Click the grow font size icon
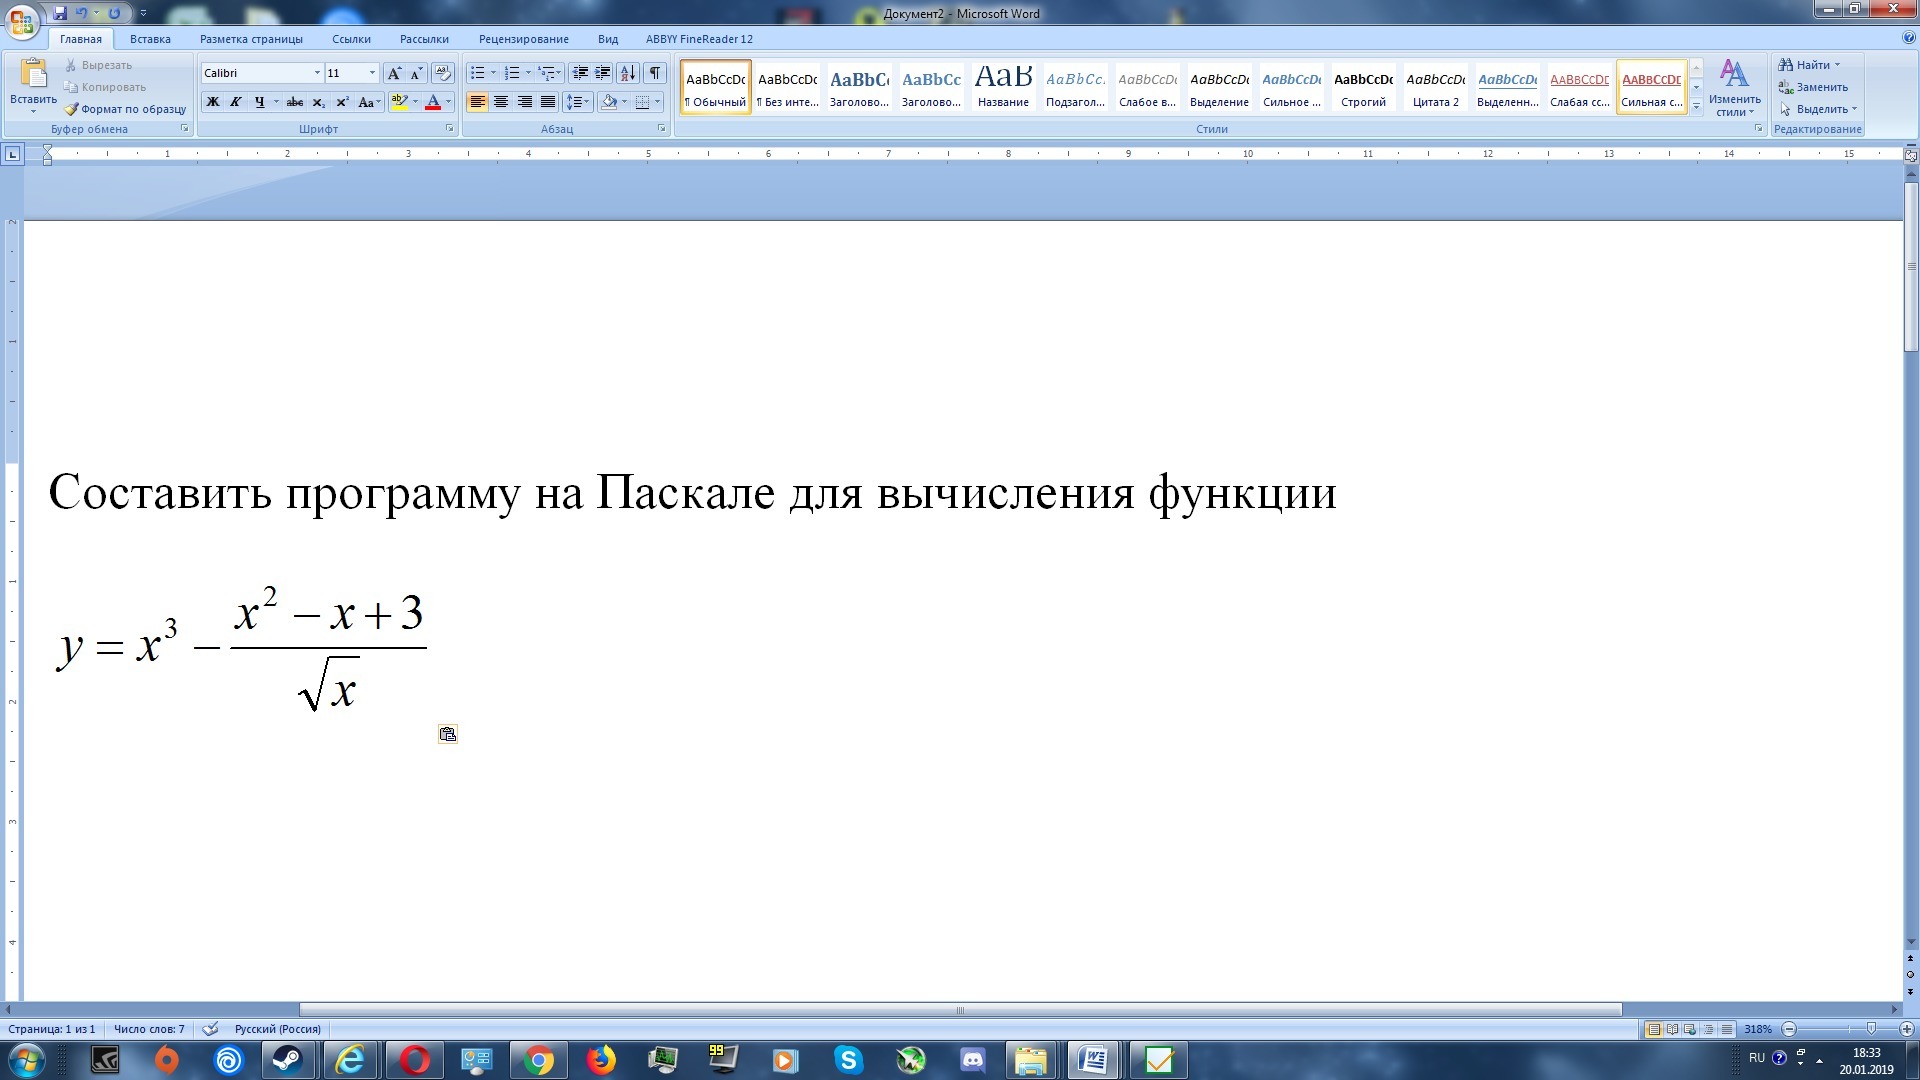The width and height of the screenshot is (1920, 1080). pyautogui.click(x=394, y=73)
